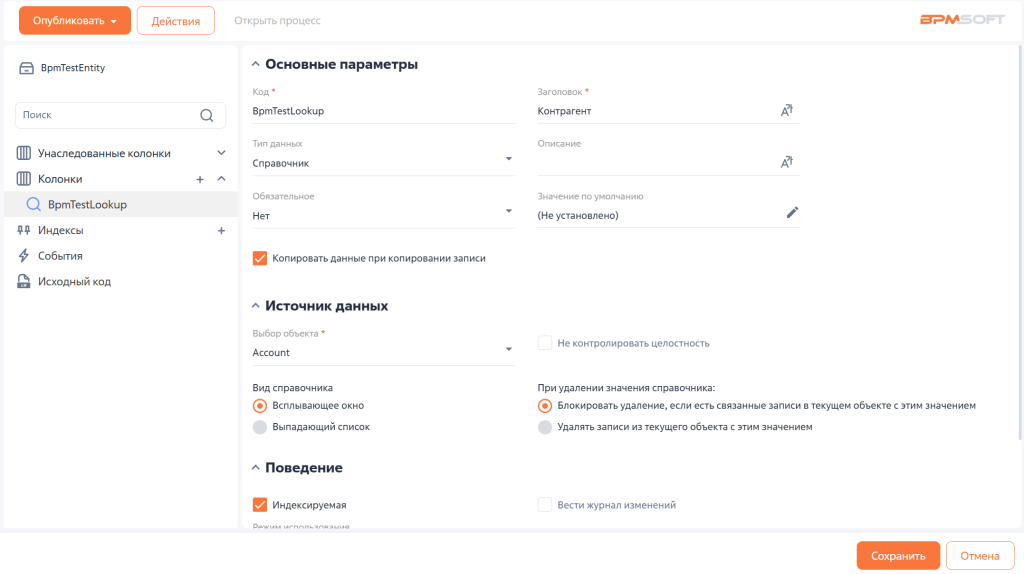Click the Исходный код file icon

tap(24, 281)
